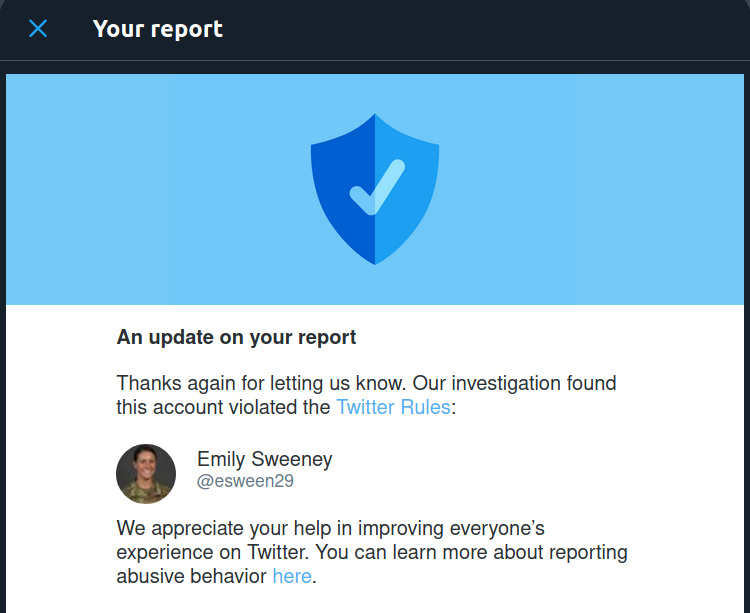Open the Twitter Rules link

393,407
